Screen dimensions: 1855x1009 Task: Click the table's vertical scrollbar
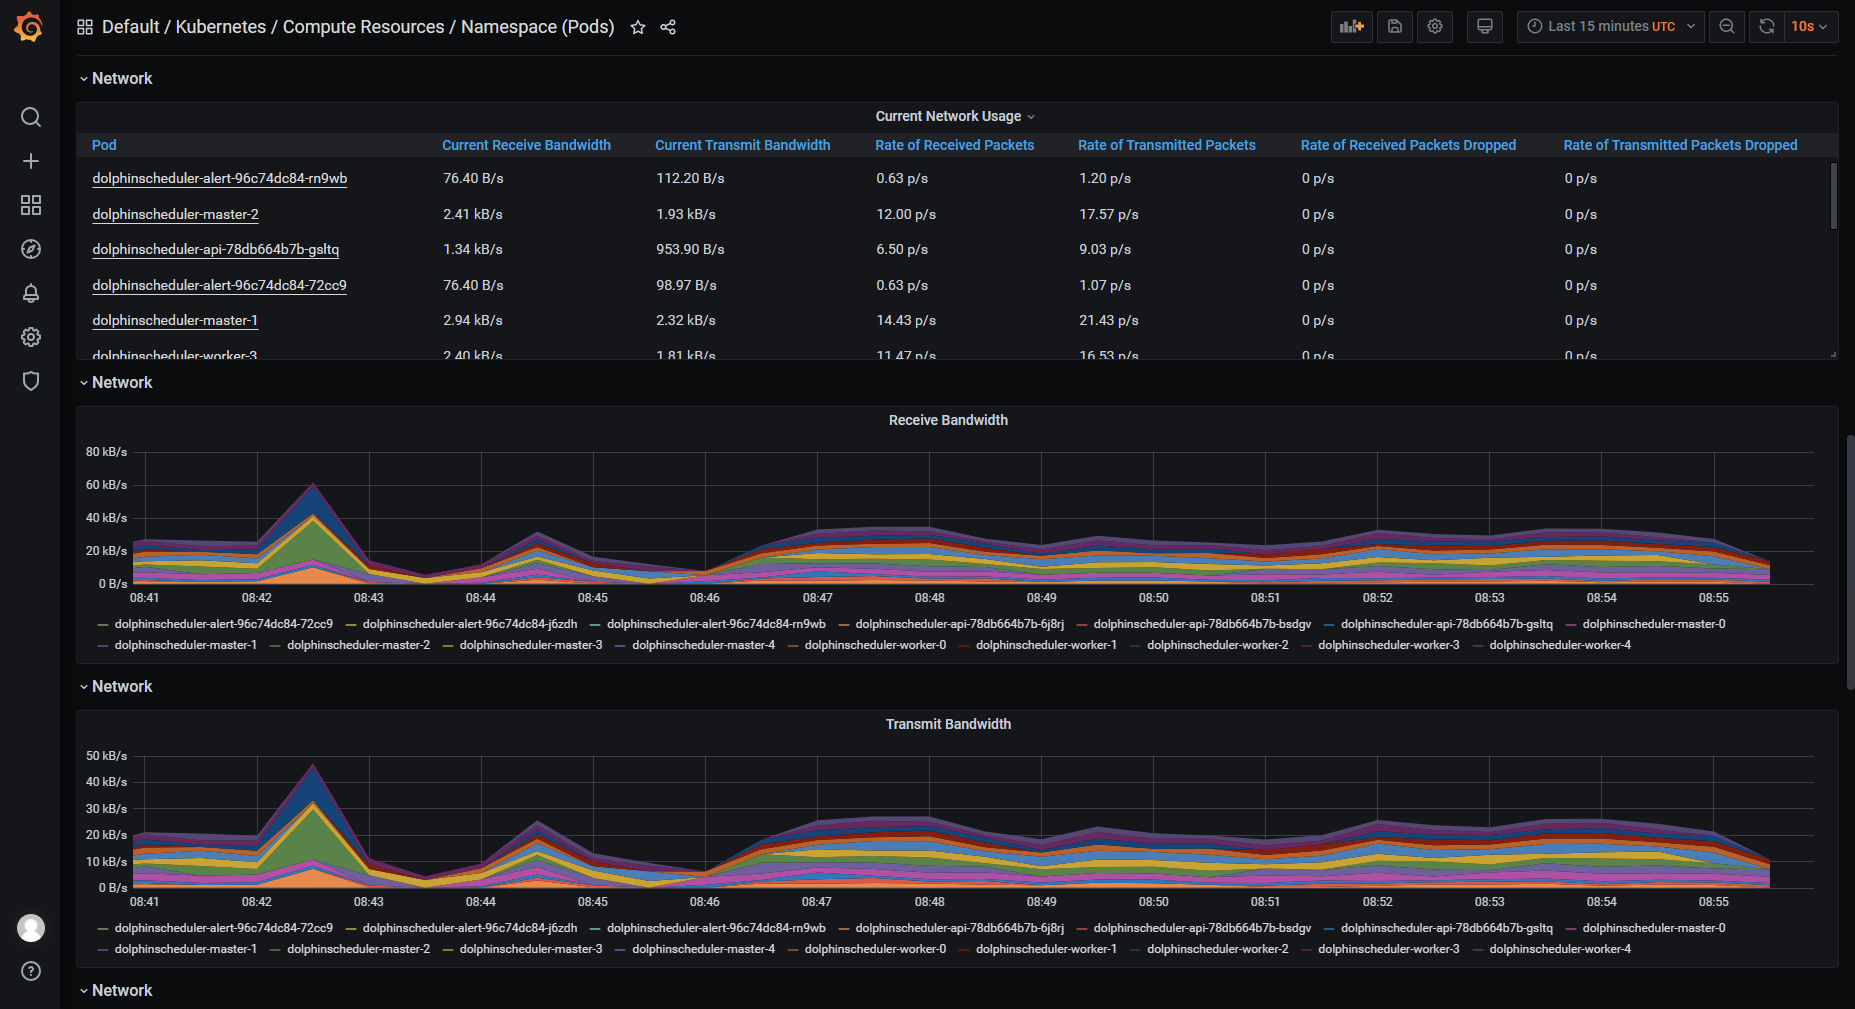tap(1833, 196)
